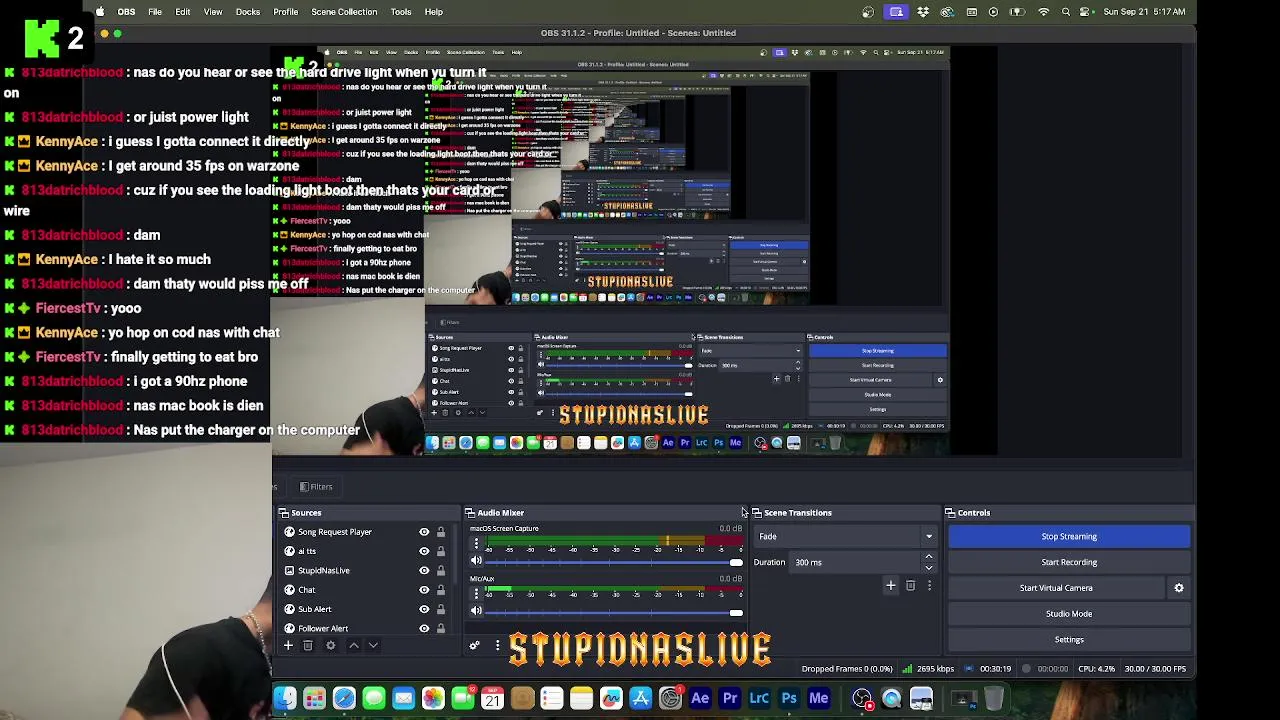Open OBS Settings from Controls
Image resolution: width=1280 pixels, height=720 pixels.
pos(1069,640)
